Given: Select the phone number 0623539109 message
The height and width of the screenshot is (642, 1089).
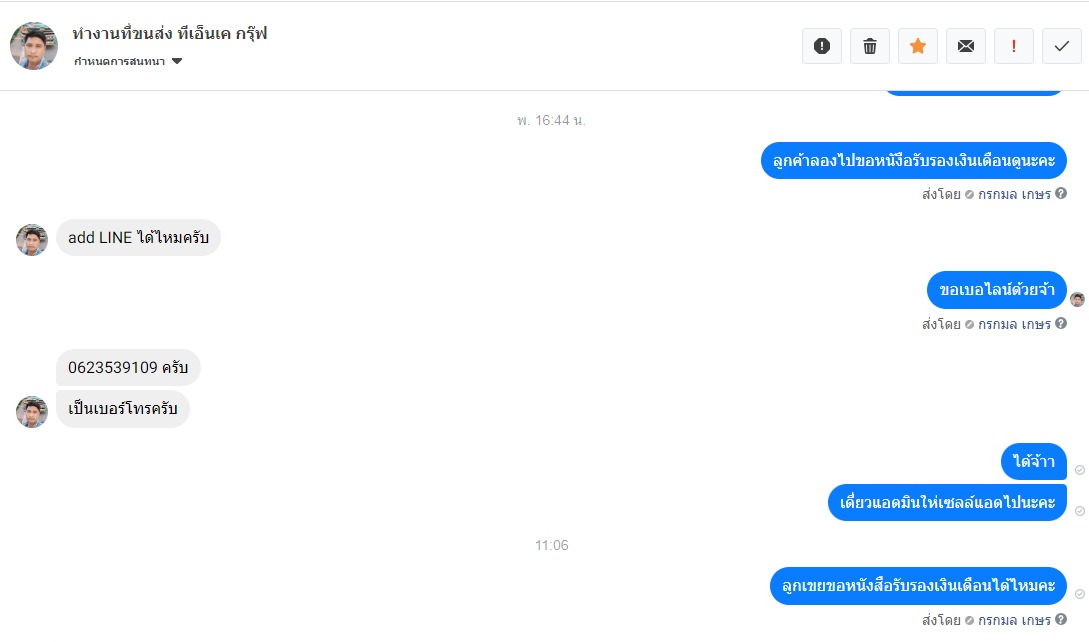Looking at the screenshot, I should 128,368.
